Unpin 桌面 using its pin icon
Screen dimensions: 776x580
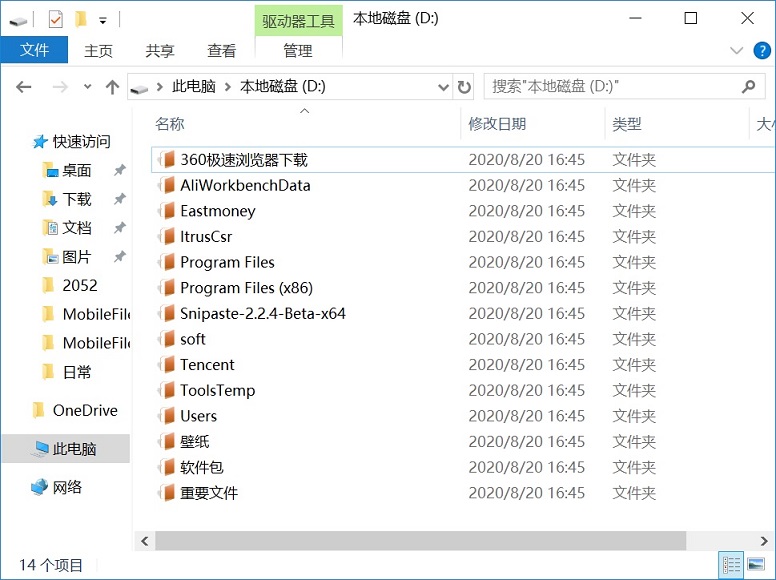[119, 170]
